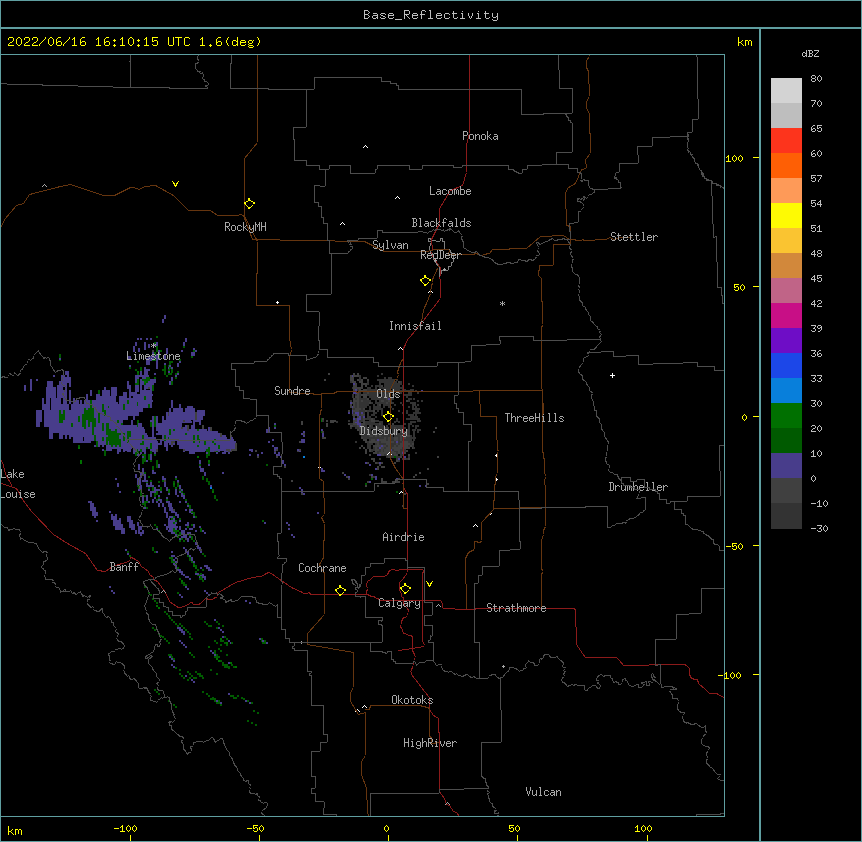
Task: Select the purple 10 dBZ legend color
Action: [x=786, y=466]
